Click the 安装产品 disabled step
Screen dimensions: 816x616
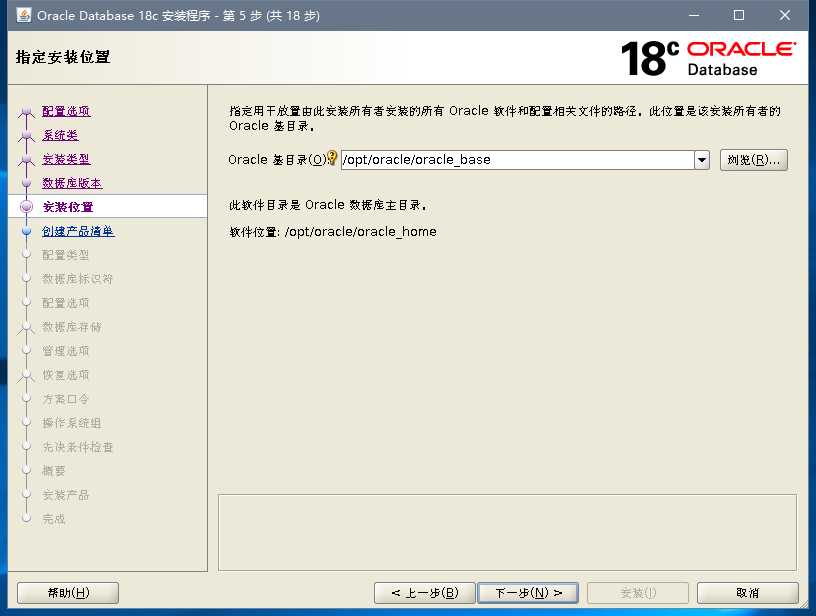[66, 495]
